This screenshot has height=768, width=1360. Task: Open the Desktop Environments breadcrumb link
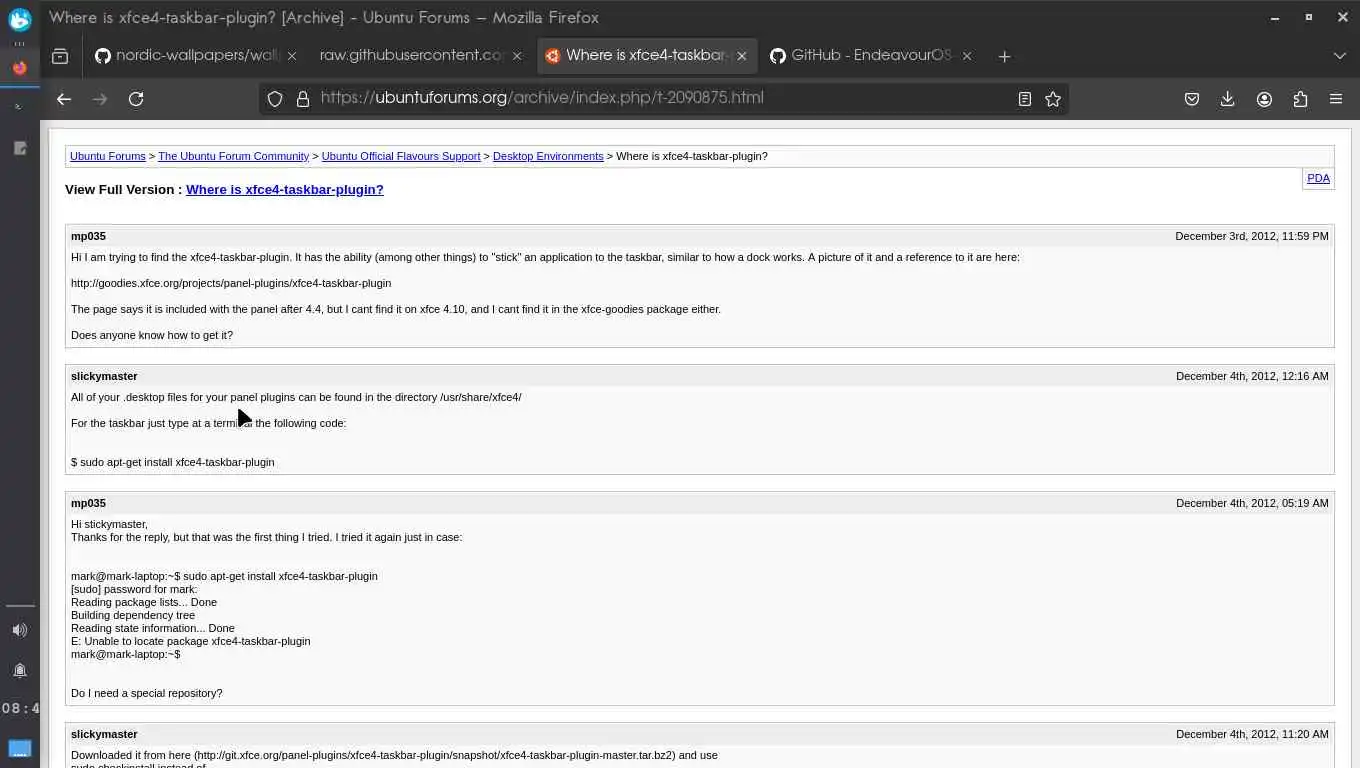[548, 156]
